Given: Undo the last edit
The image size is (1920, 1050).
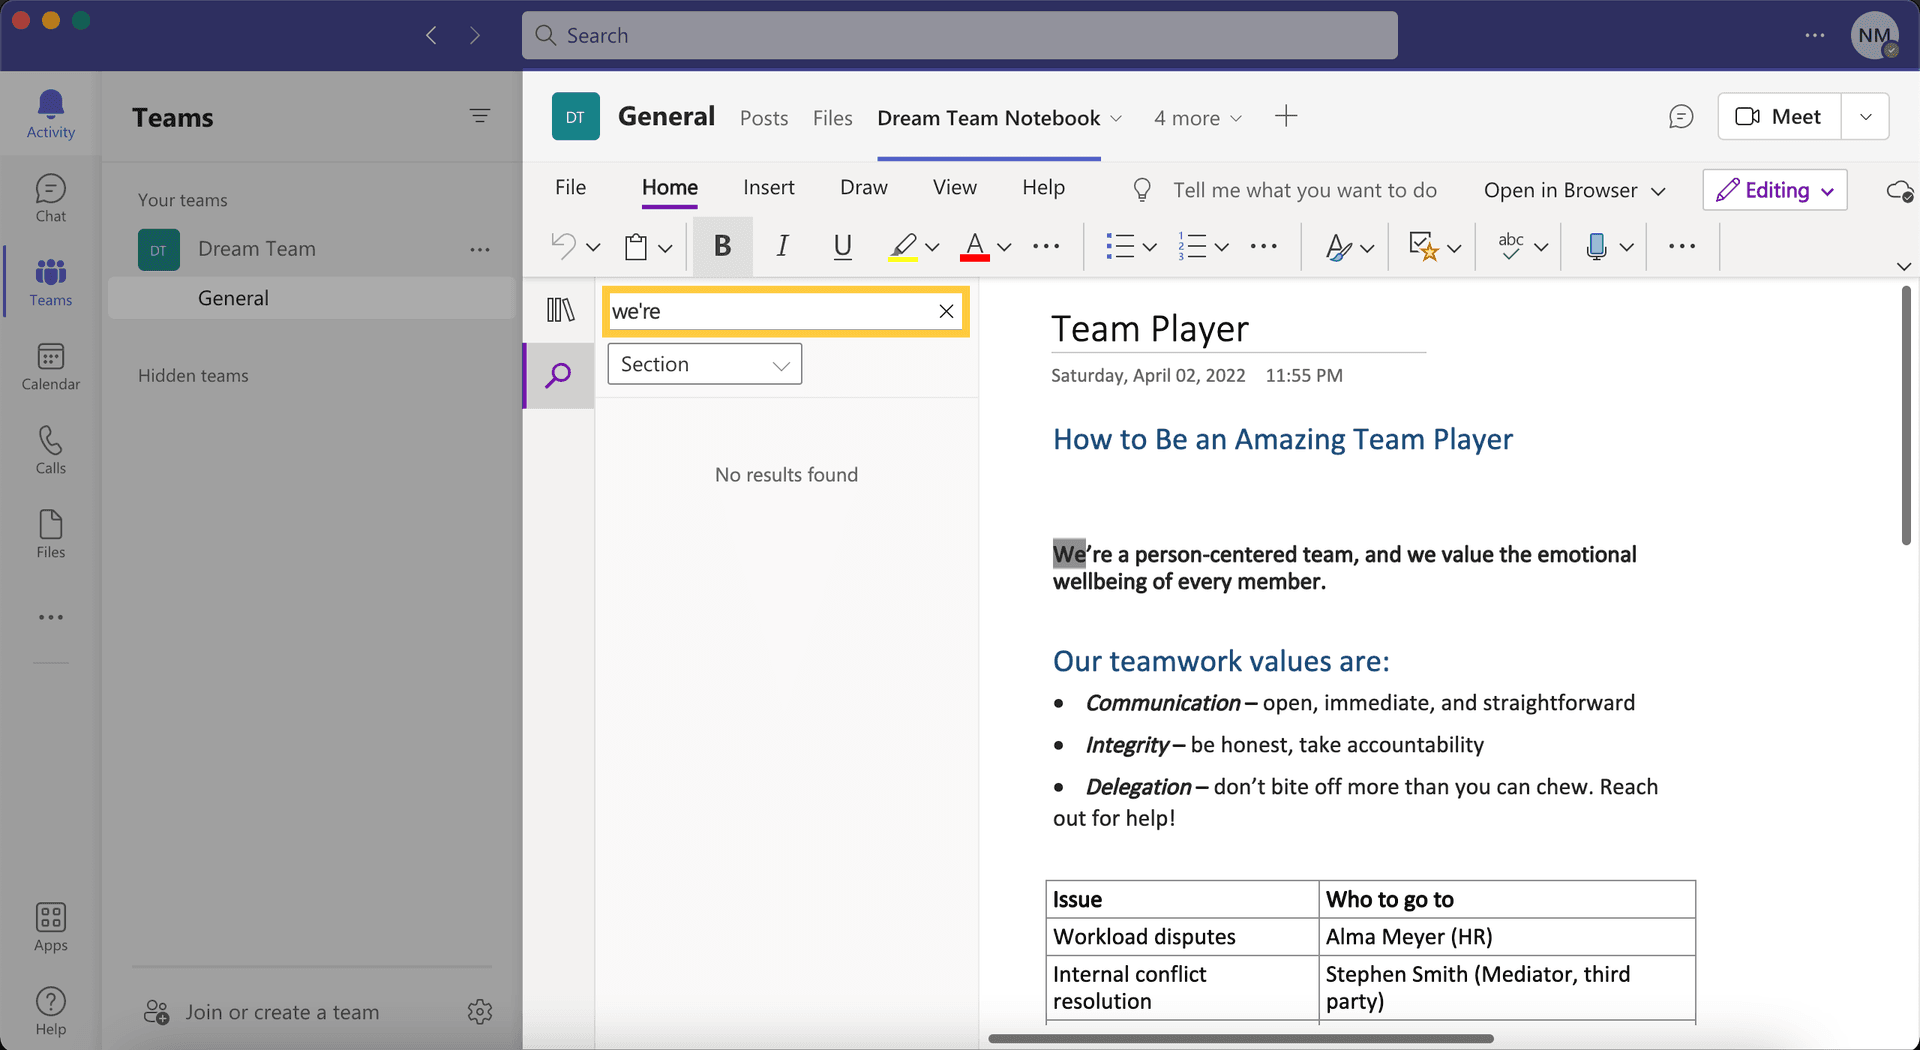Looking at the screenshot, I should pyautogui.click(x=563, y=246).
